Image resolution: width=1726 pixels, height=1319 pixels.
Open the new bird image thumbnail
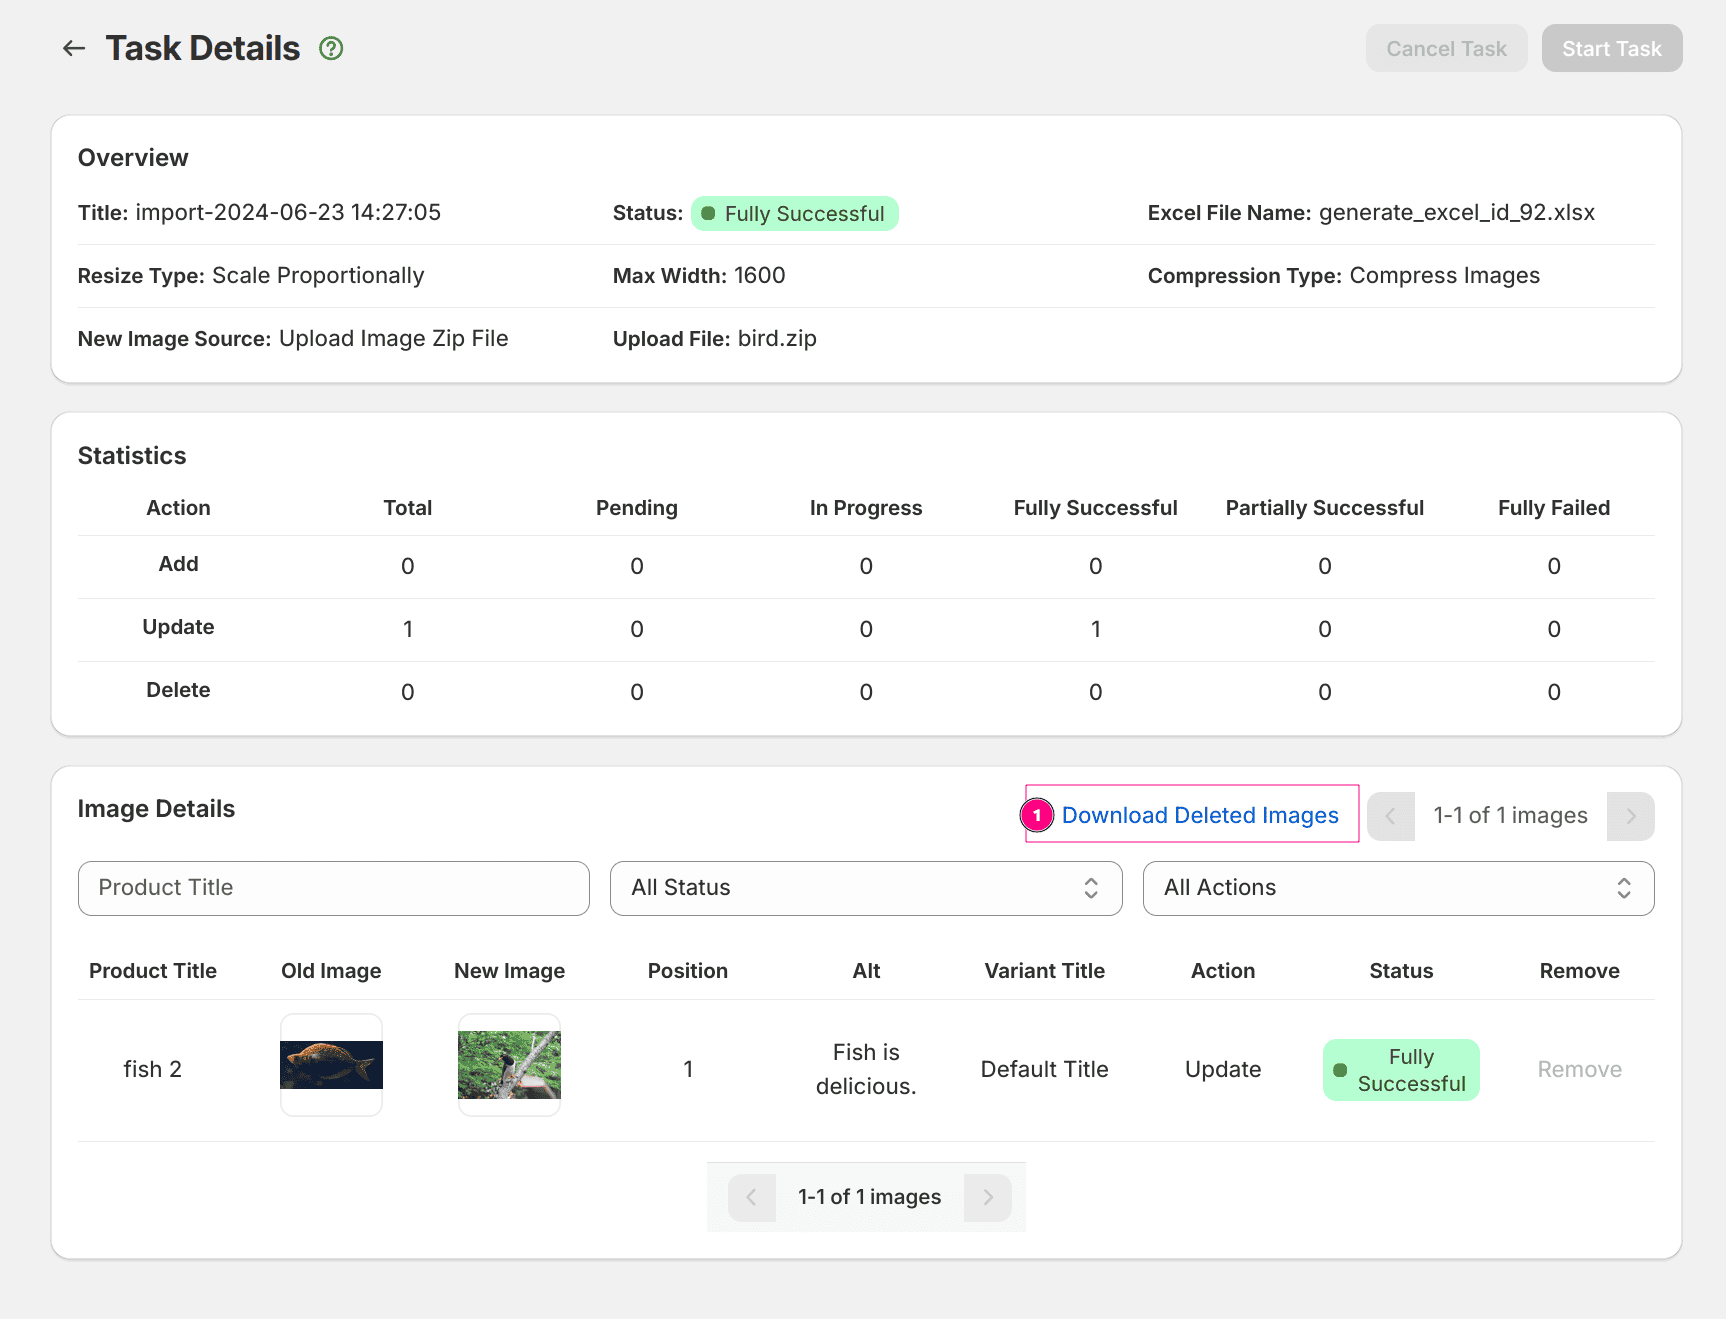pos(509,1065)
